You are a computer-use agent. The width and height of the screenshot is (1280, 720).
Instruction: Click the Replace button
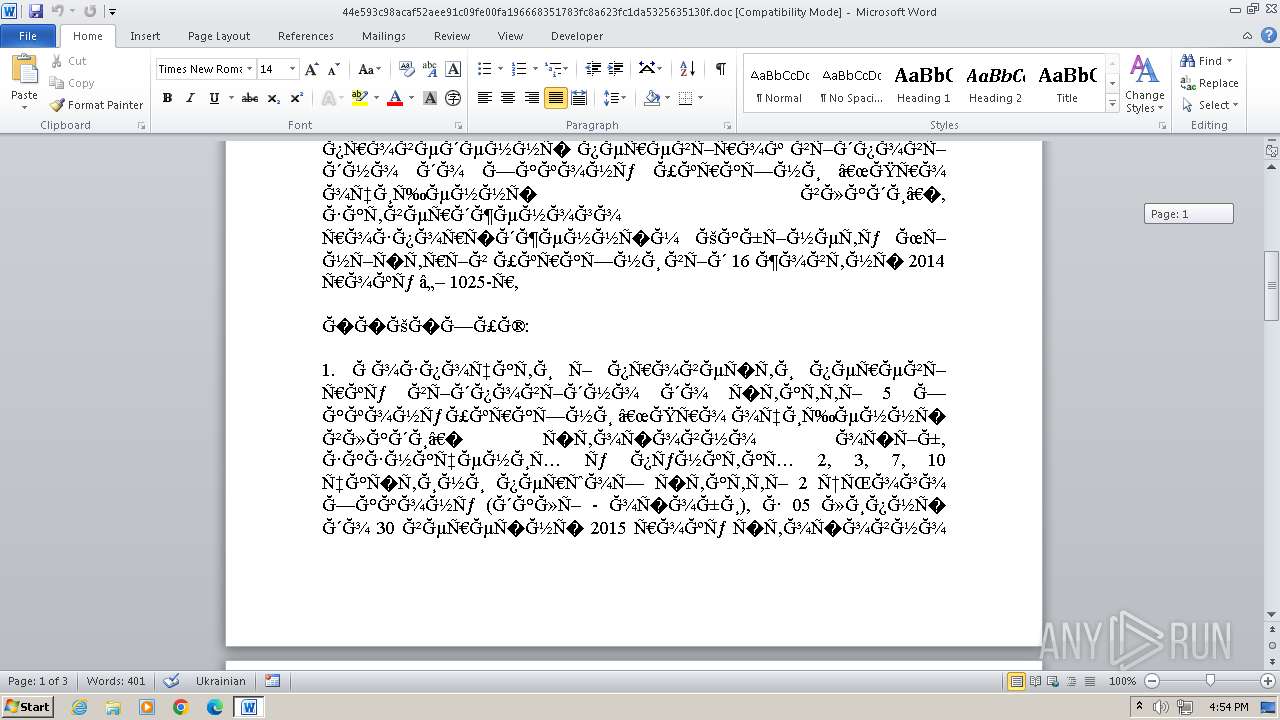(x=1209, y=83)
